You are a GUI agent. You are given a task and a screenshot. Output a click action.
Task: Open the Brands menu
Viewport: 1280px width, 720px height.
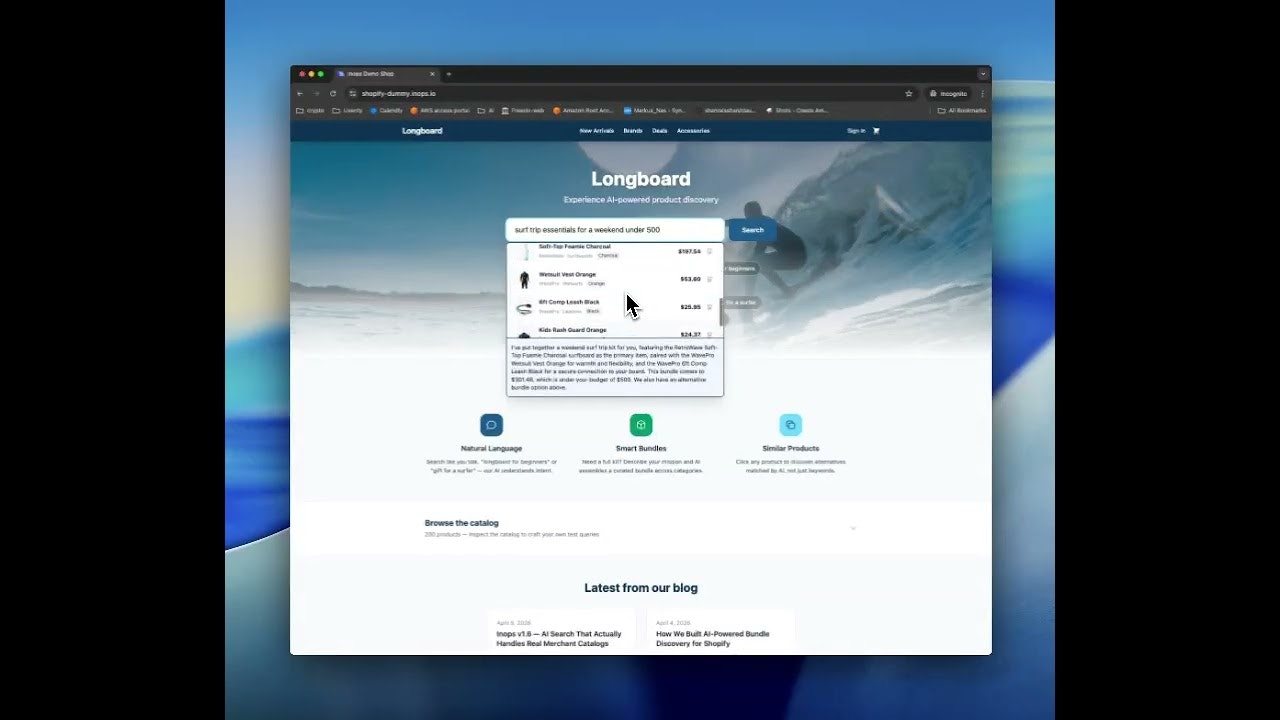(633, 131)
